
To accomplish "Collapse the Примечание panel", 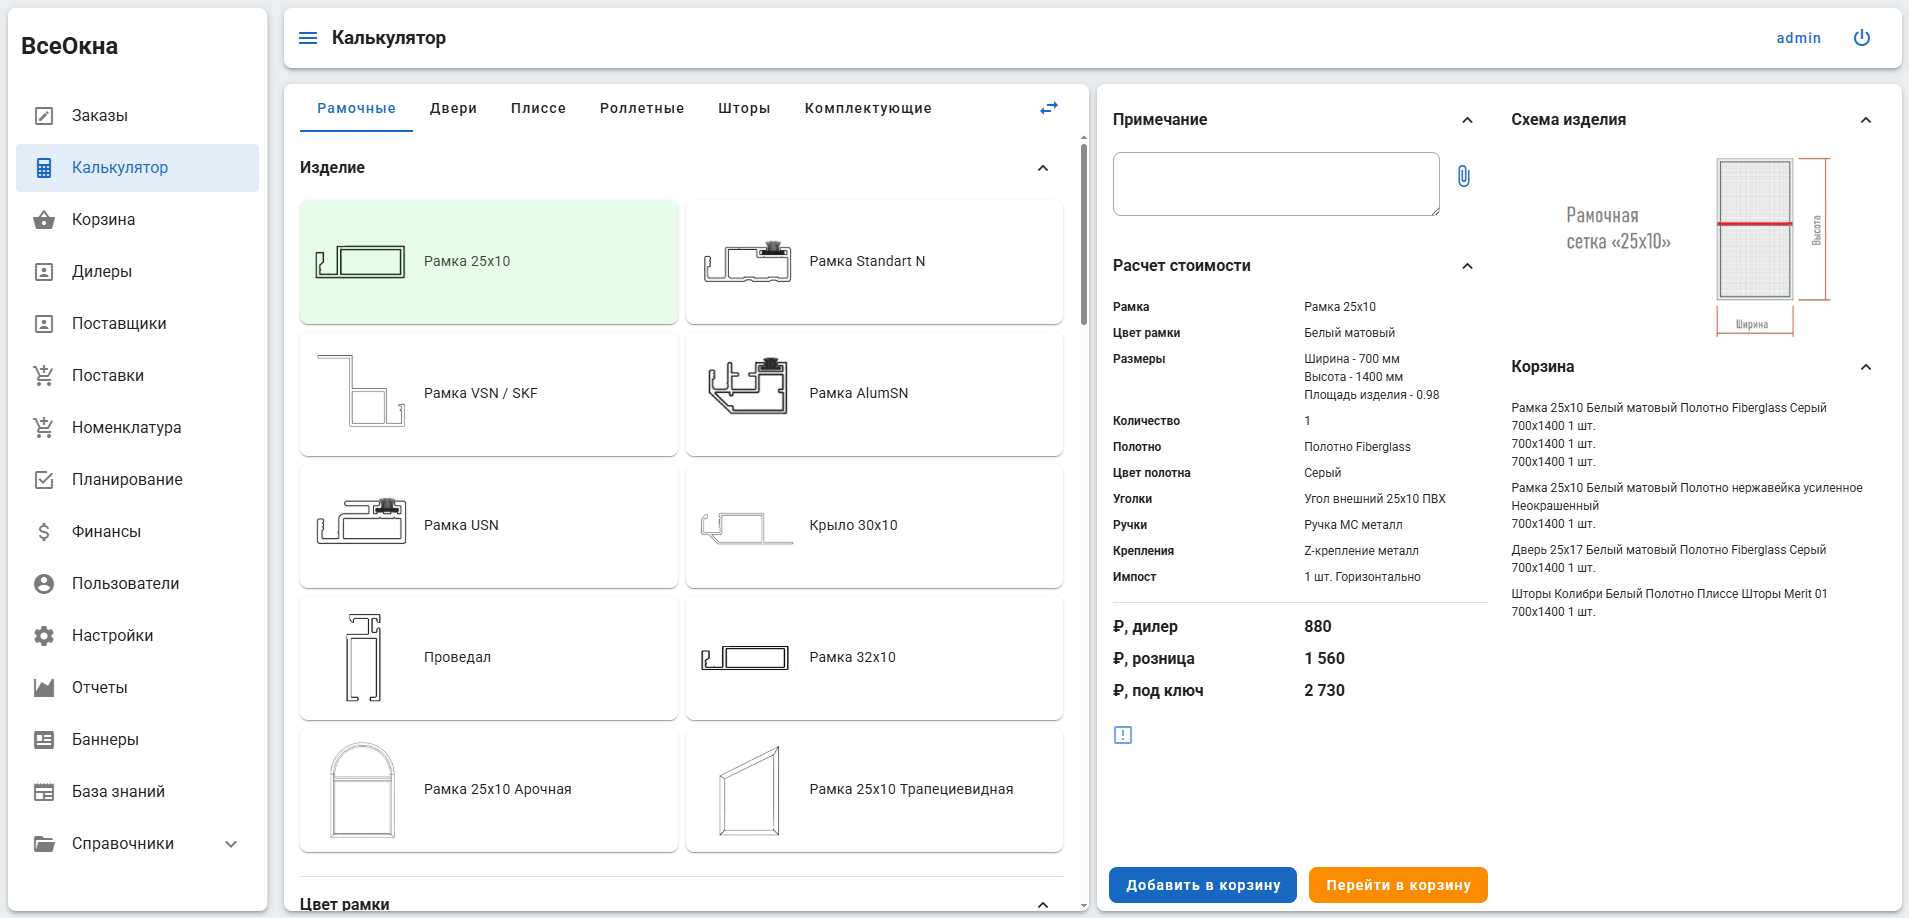I will 1467,120.
